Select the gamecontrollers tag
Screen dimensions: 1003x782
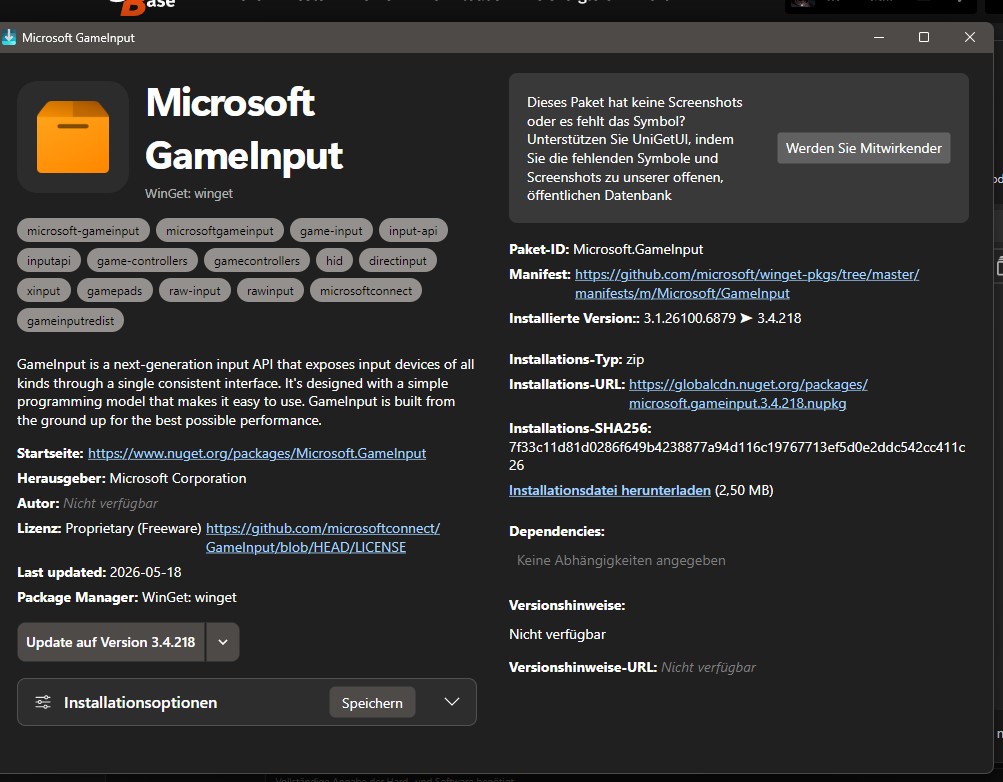257,261
